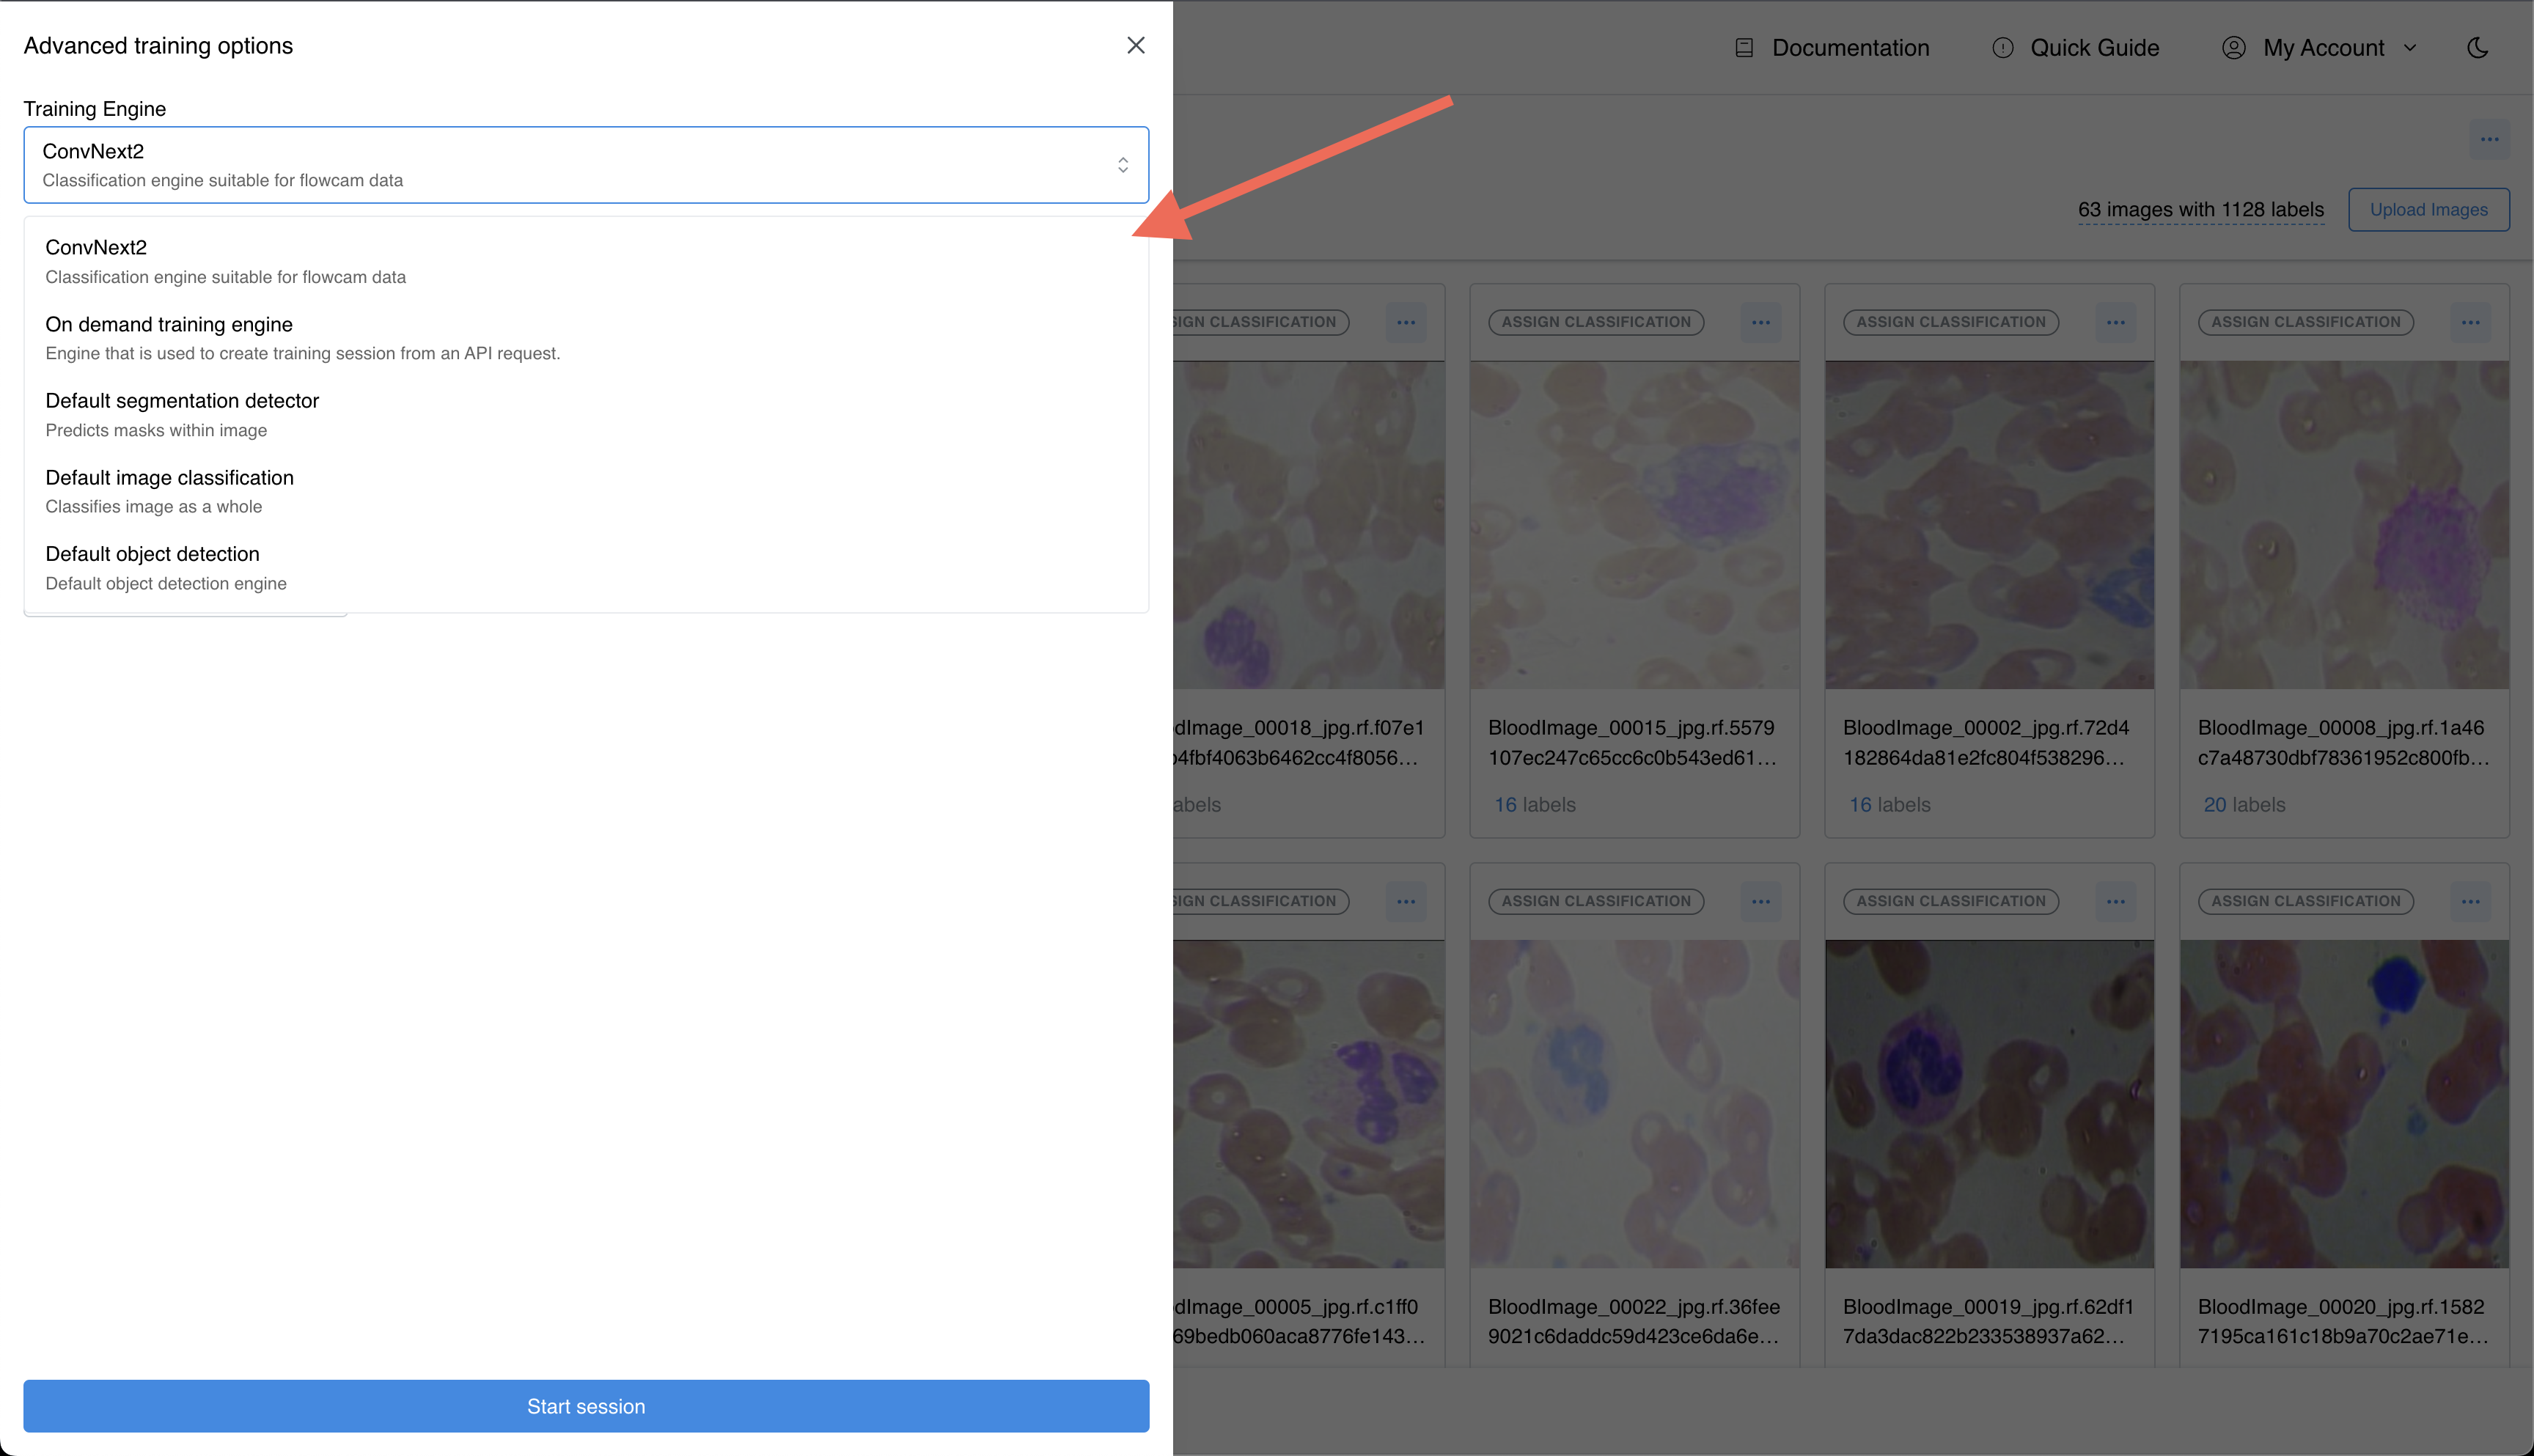Image resolution: width=2534 pixels, height=1456 pixels.
Task: Choose Default segmentation detector option
Action: (586, 415)
